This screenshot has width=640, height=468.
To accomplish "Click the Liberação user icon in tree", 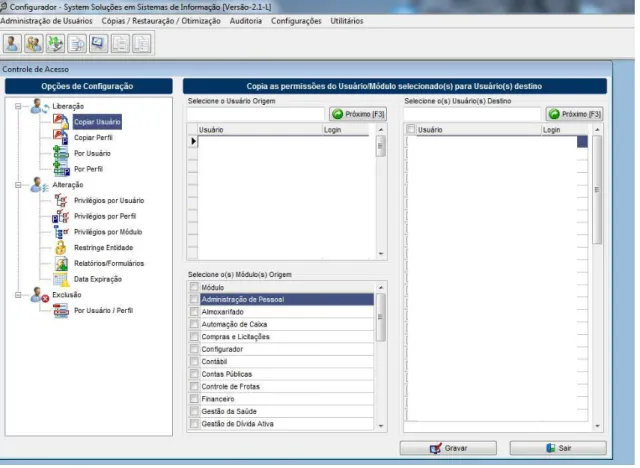I will pyautogui.click(x=39, y=106).
